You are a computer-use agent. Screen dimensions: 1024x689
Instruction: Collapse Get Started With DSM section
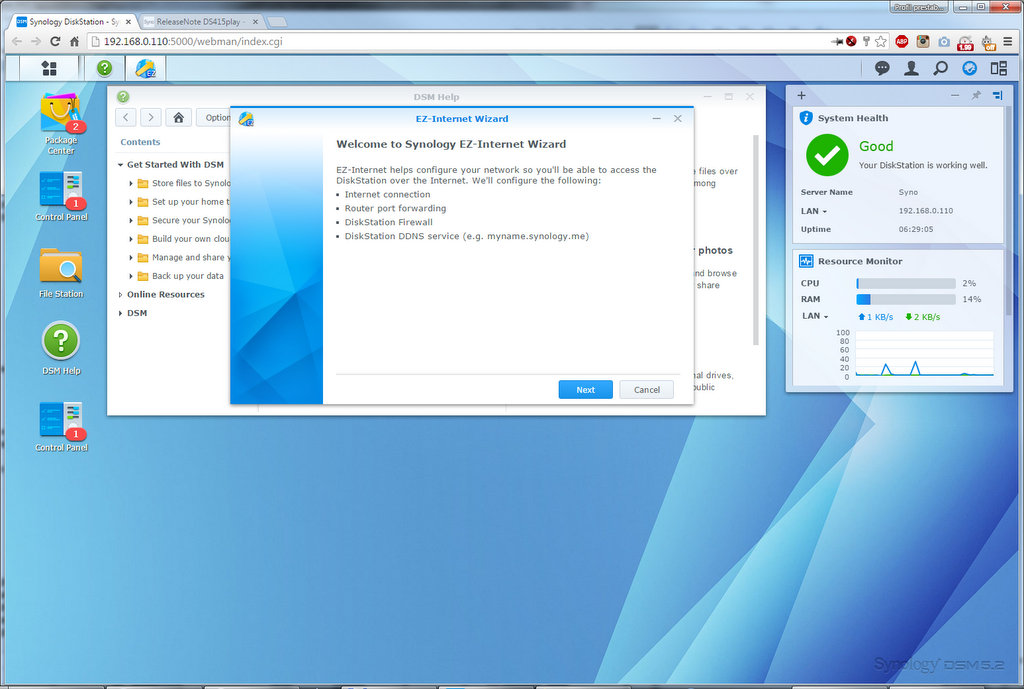pos(120,165)
